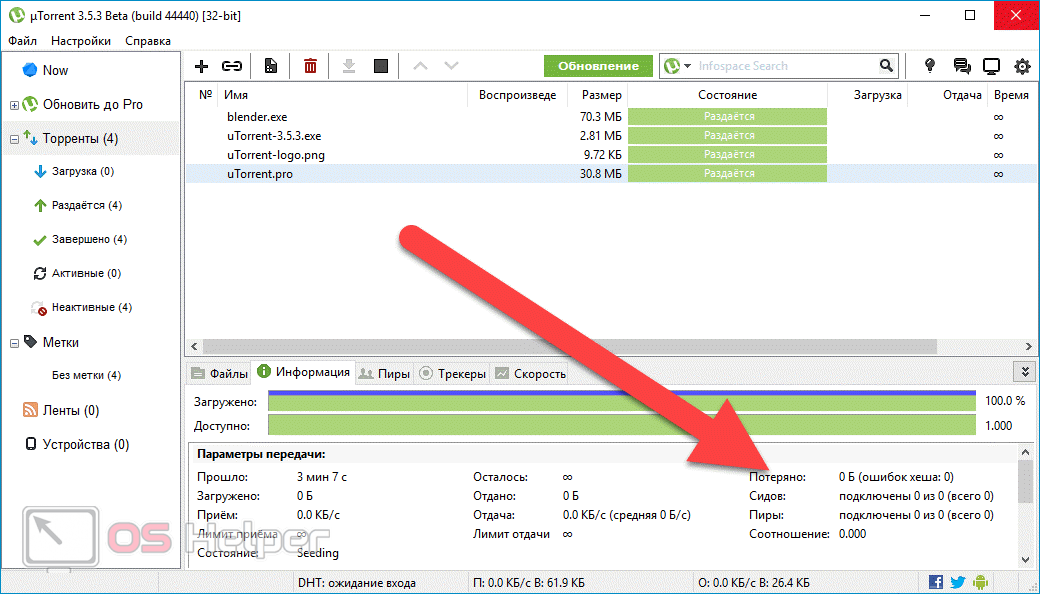Click the Facebook icon in status bar
Viewport: 1040px width, 594px height.
click(x=936, y=582)
